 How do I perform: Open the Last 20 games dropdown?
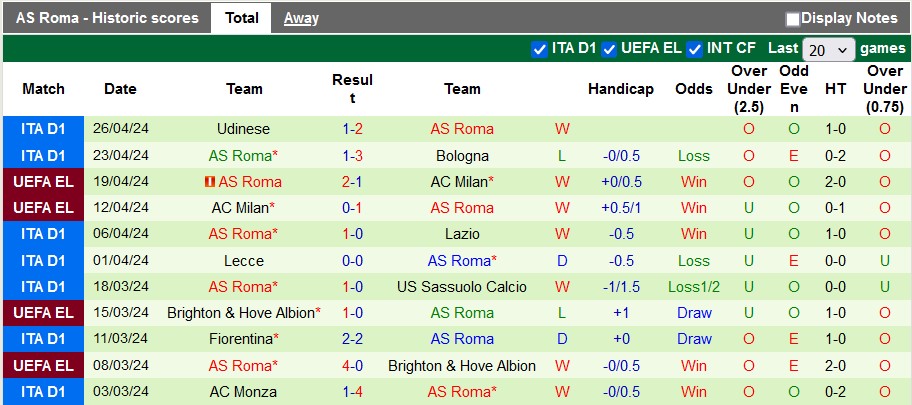point(829,49)
